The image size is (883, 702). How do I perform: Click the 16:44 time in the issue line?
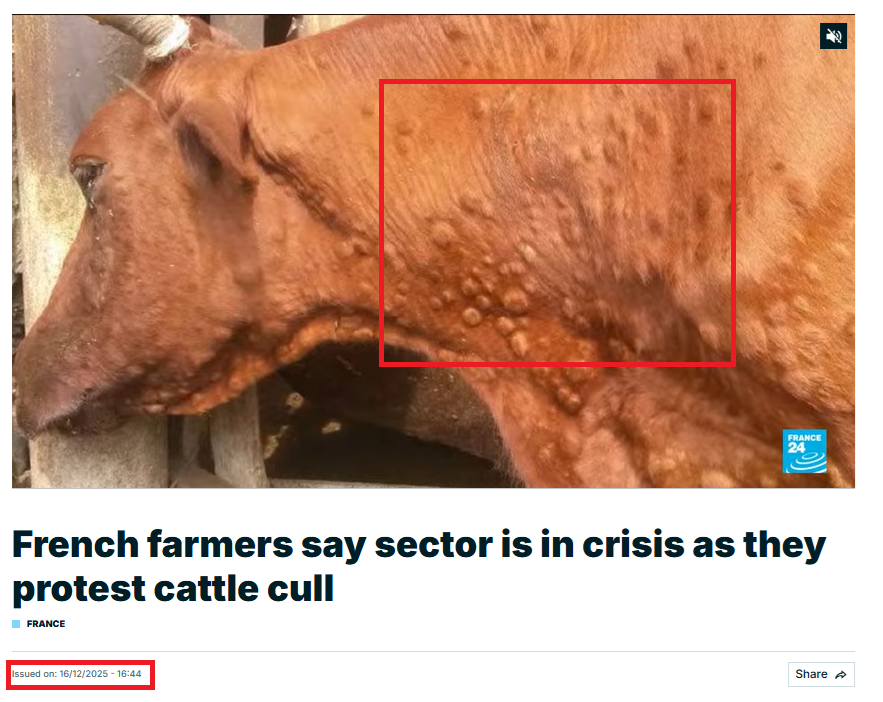click(129, 674)
